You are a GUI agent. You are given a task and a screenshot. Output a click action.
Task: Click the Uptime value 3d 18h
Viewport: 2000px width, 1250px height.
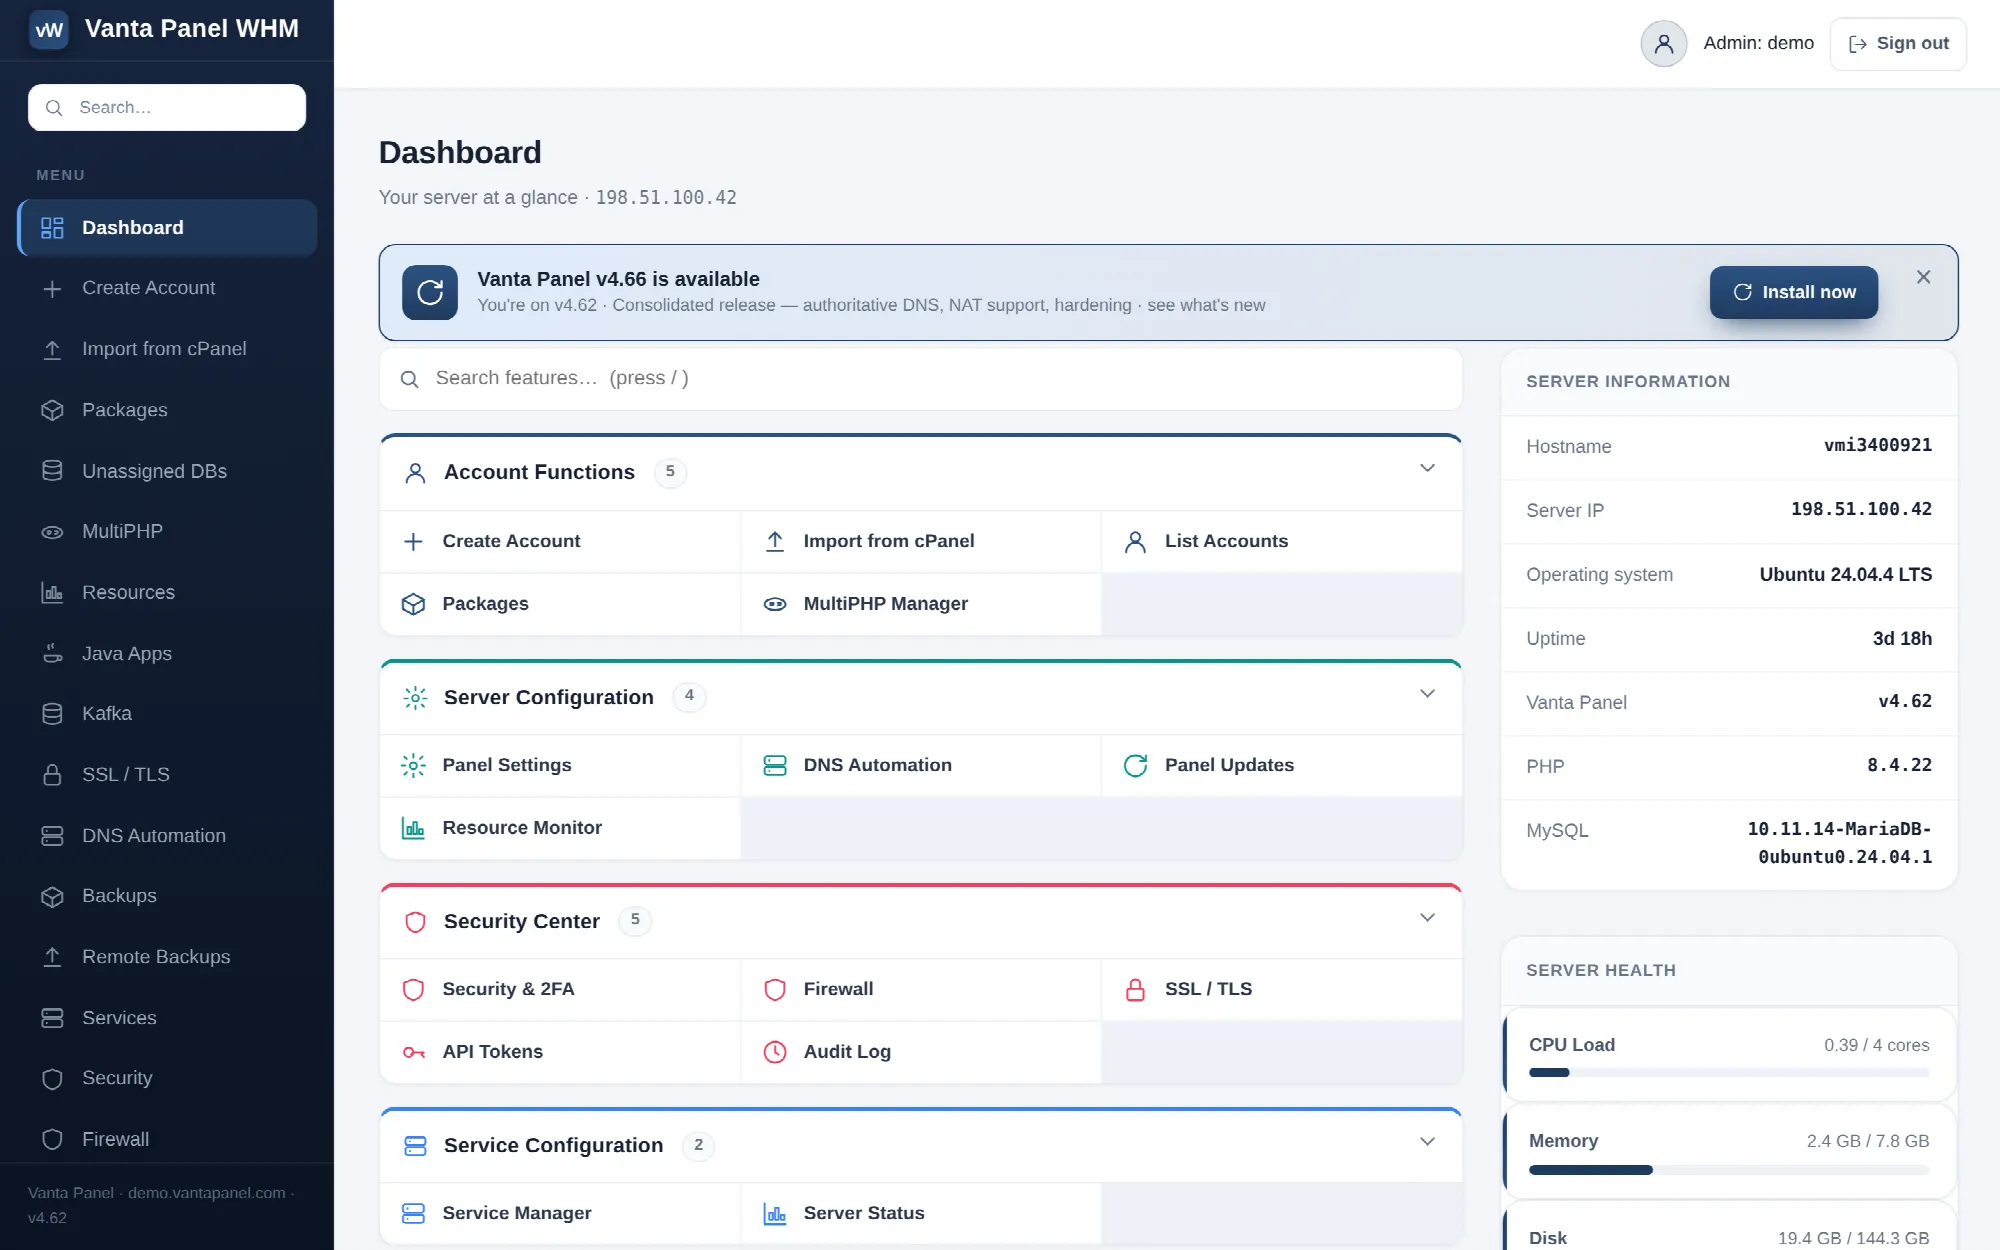[1902, 639]
